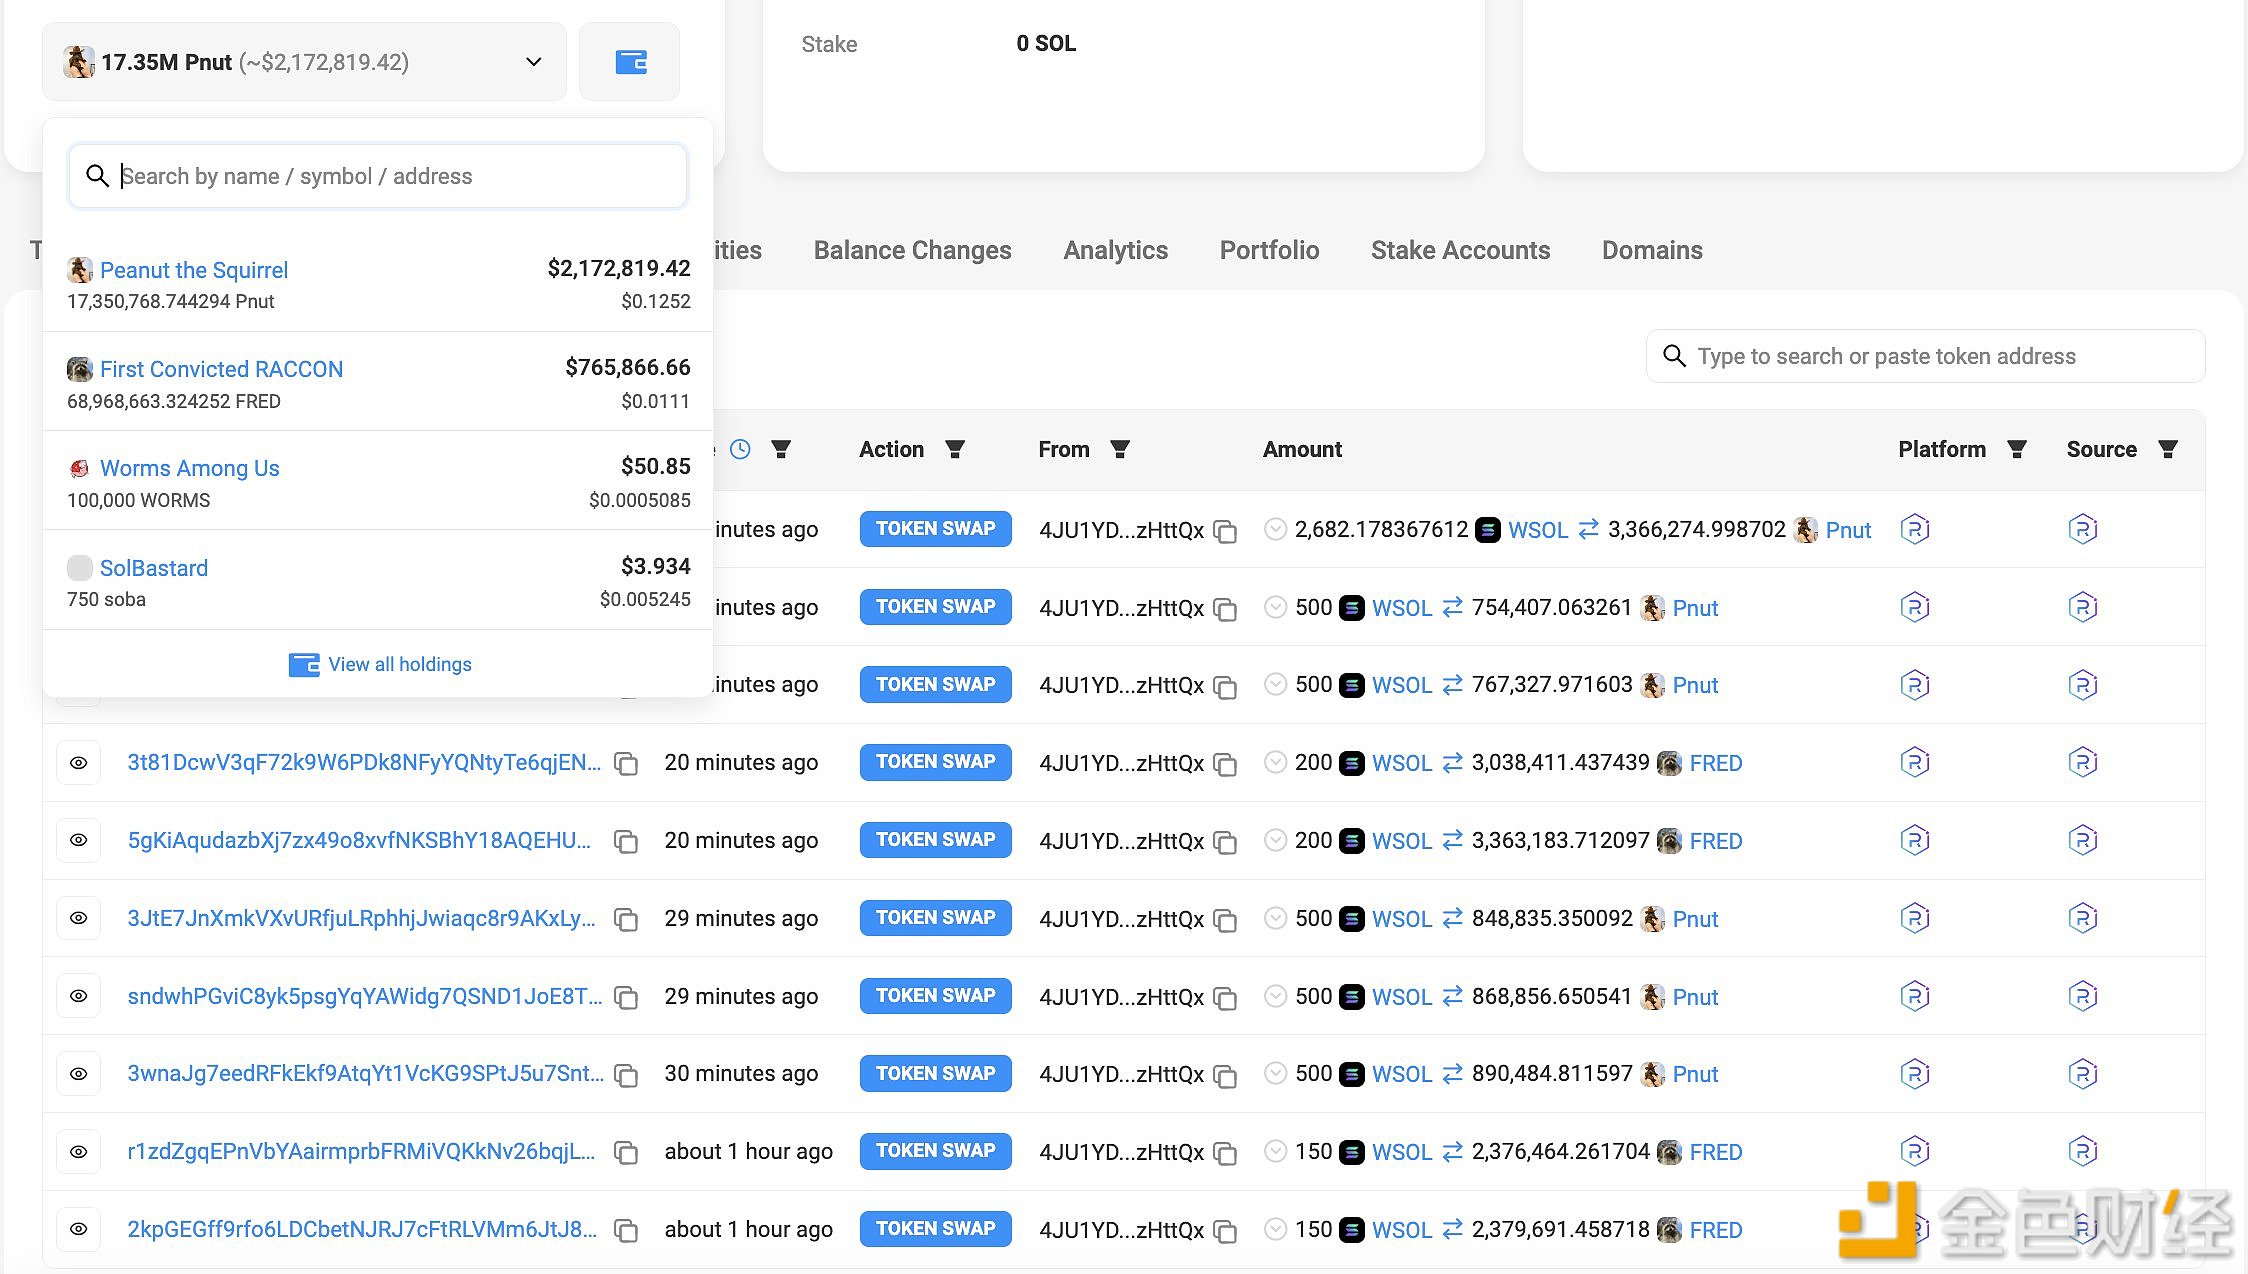This screenshot has width=2248, height=1274.
Task: Click Raydium Source icon in 767,327 Pnut row
Action: tap(2083, 685)
